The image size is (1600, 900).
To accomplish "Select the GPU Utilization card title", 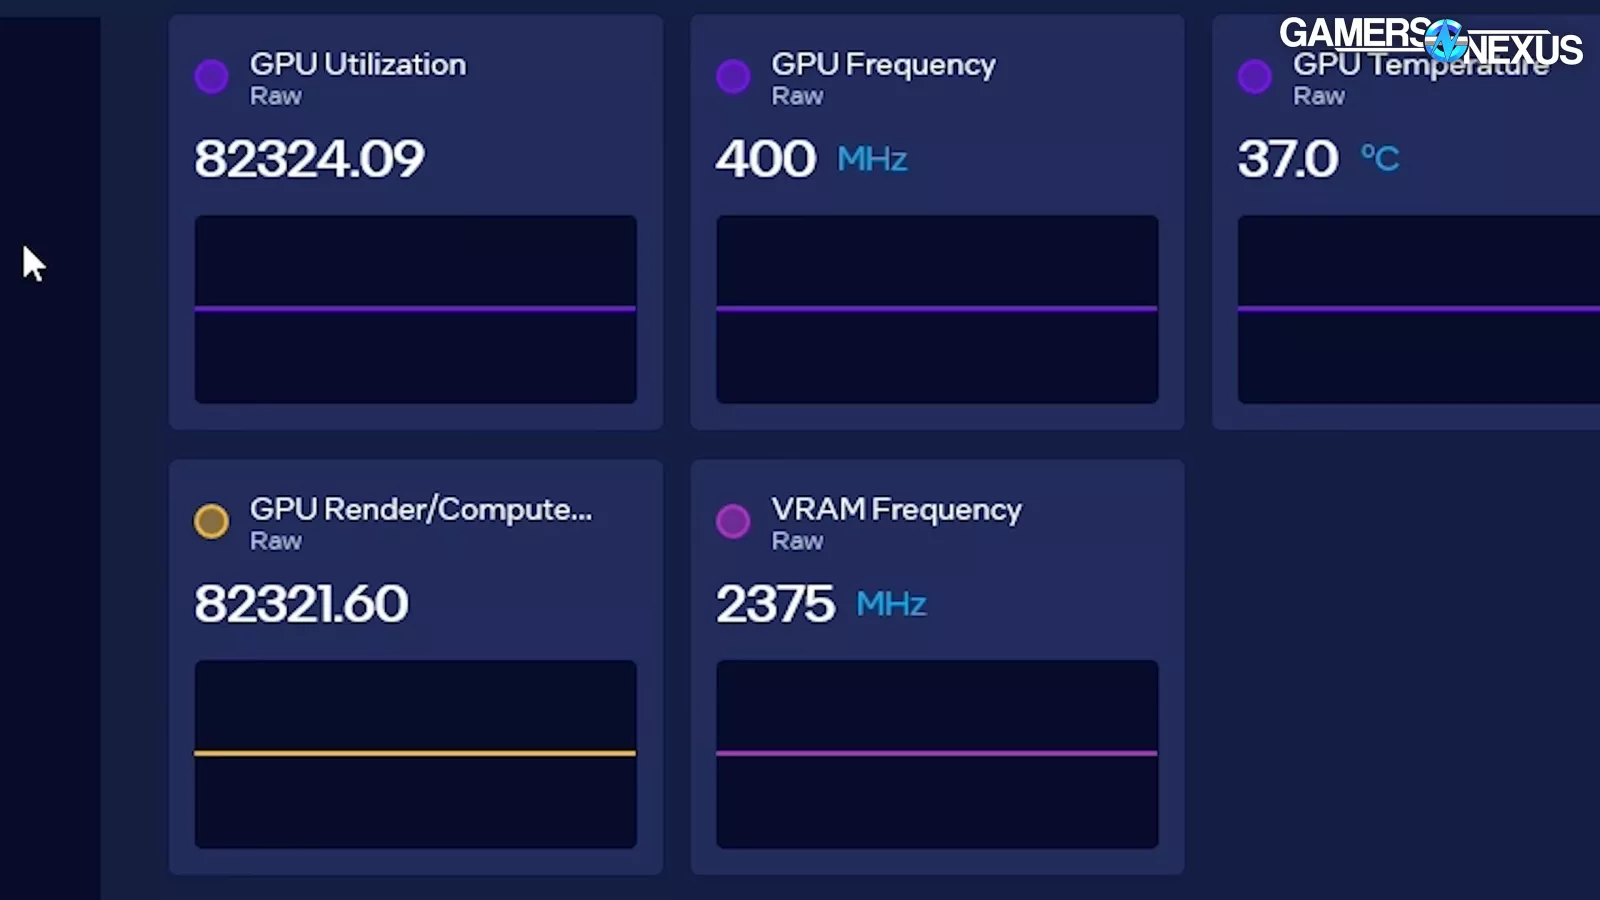I will [357, 64].
